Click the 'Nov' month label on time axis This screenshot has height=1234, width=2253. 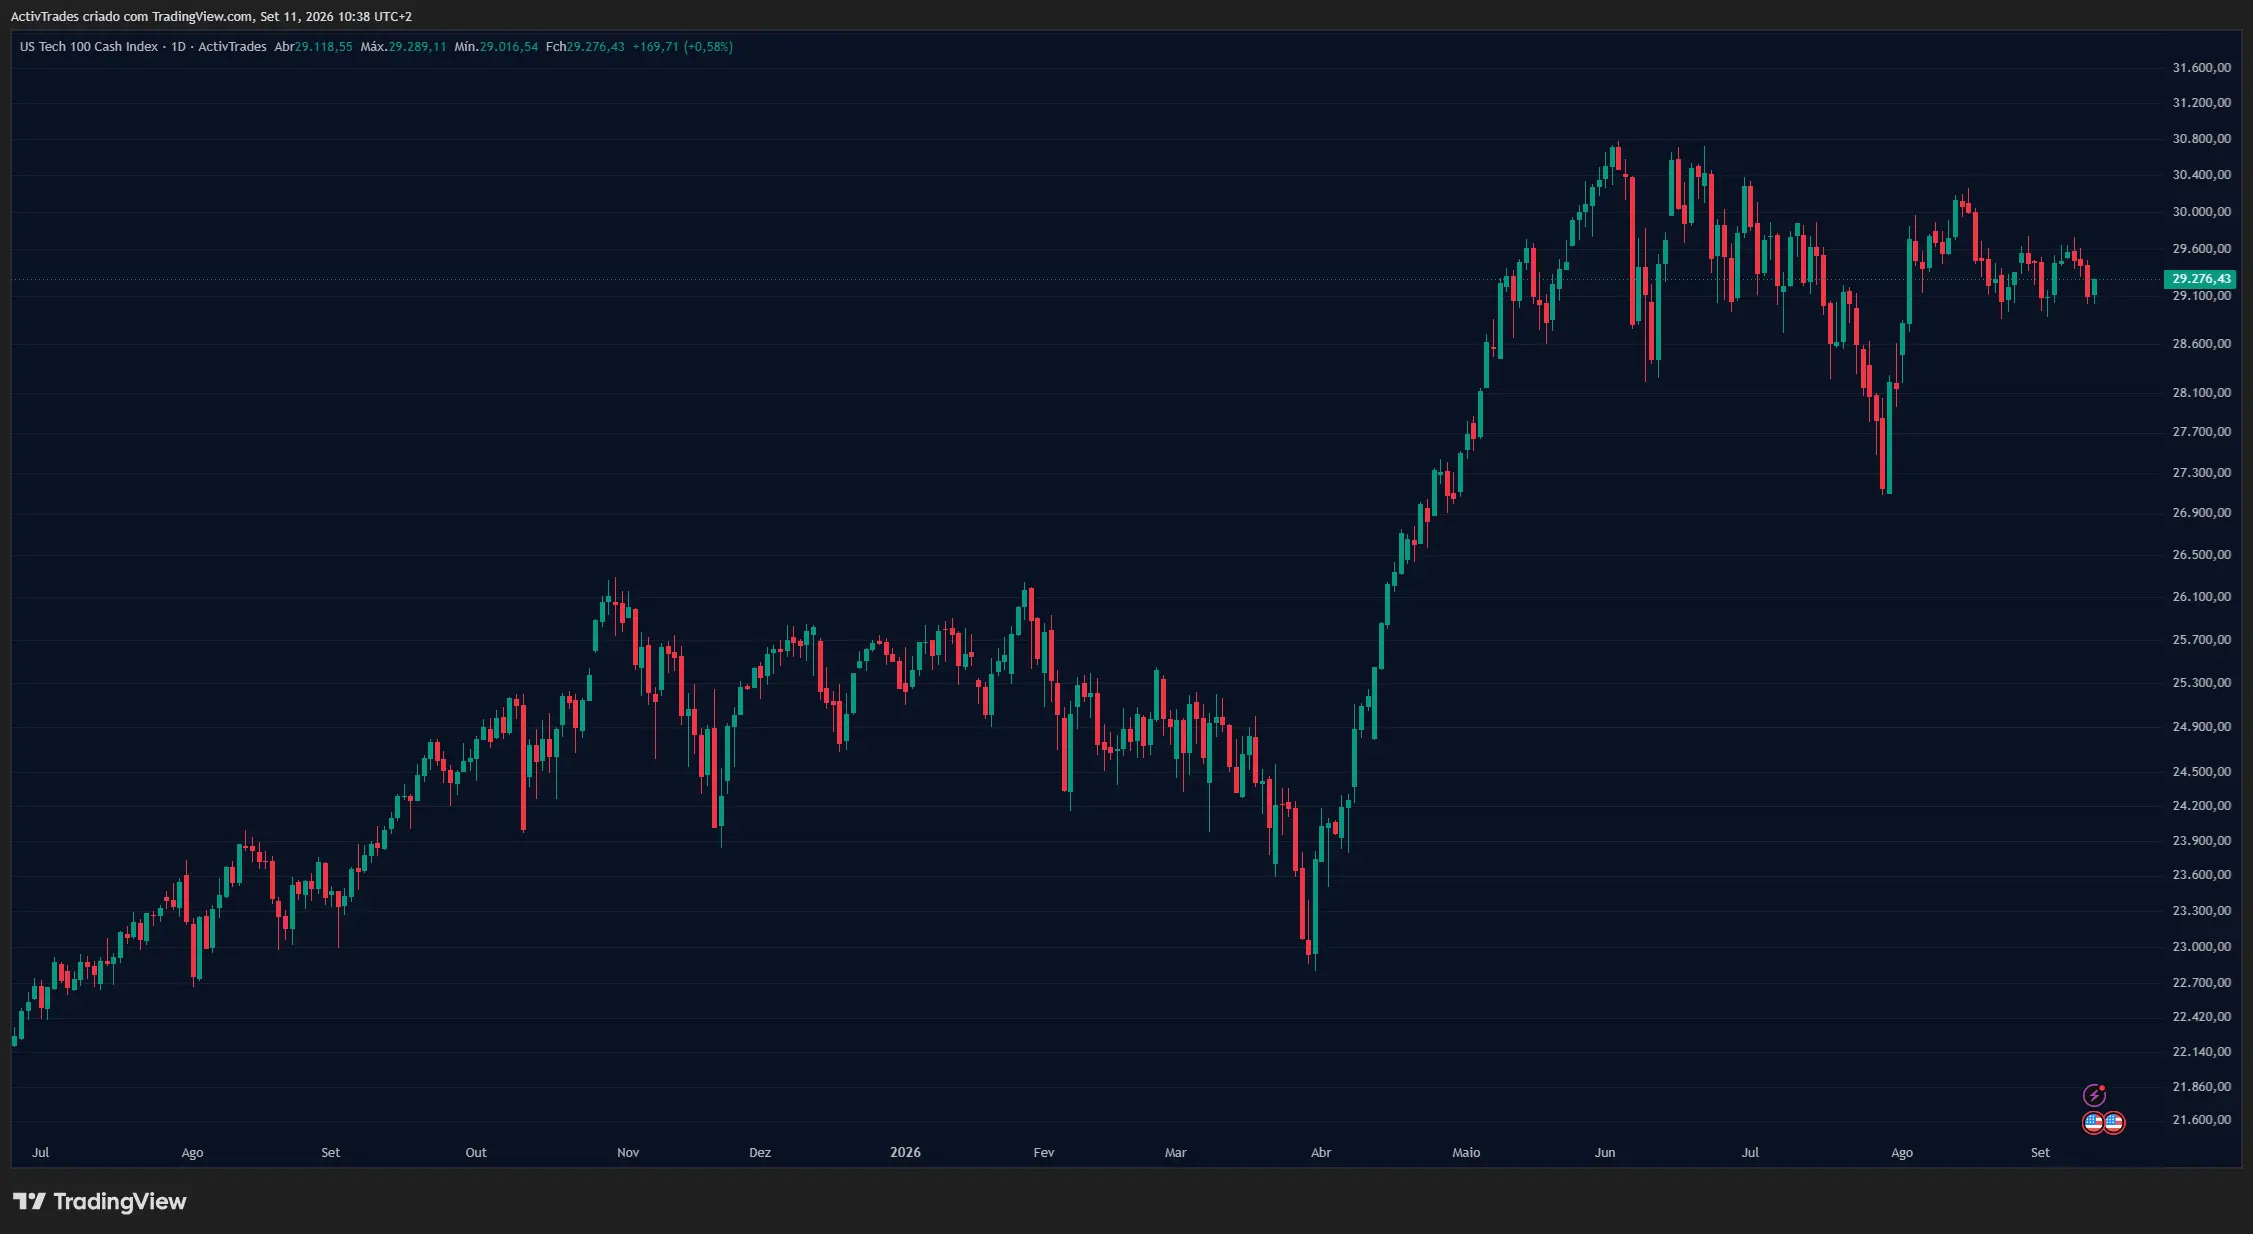628,1153
